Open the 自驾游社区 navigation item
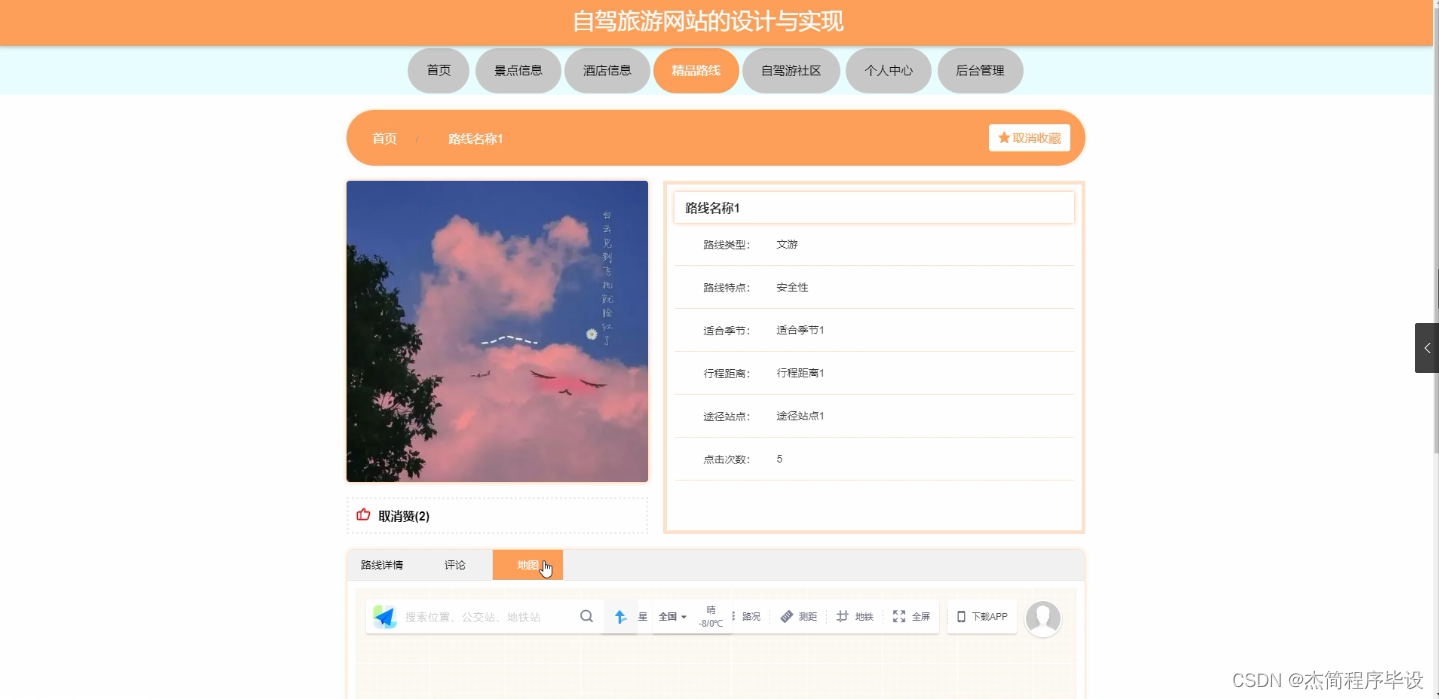This screenshot has width=1439, height=699. pos(790,70)
